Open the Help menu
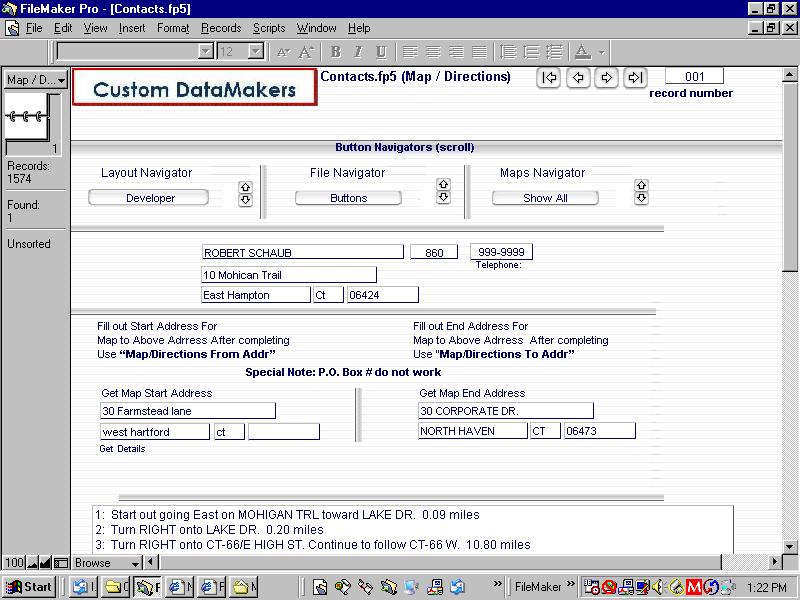The image size is (800, 600). (x=359, y=28)
